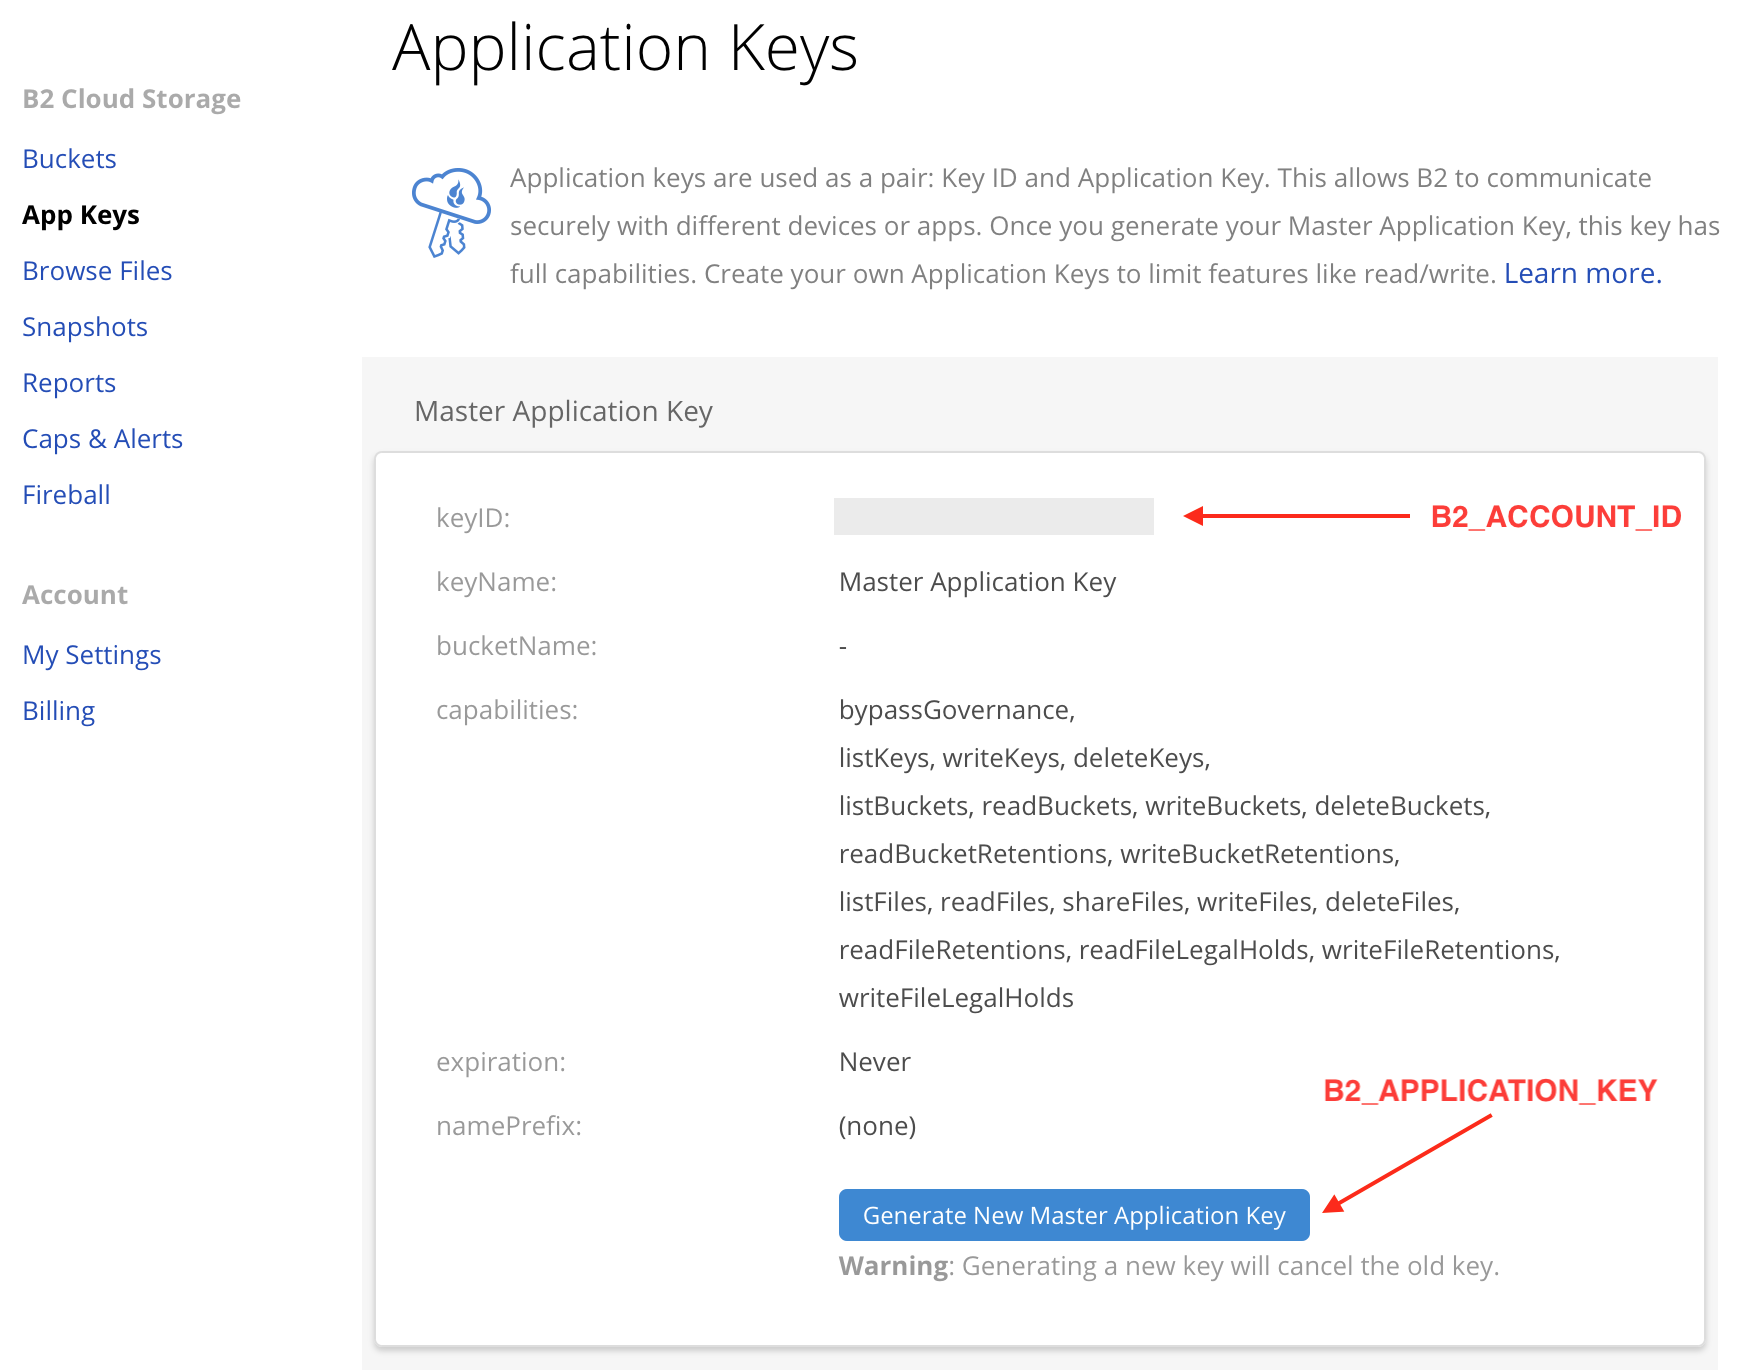This screenshot has height=1370, width=1744.
Task: Click the expiration value Never
Action: (875, 1062)
